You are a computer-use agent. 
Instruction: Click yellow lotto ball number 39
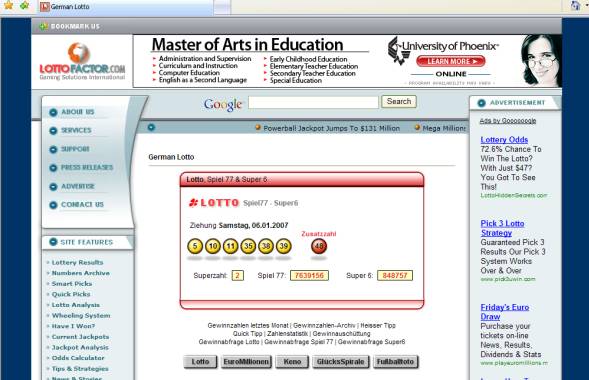(284, 246)
